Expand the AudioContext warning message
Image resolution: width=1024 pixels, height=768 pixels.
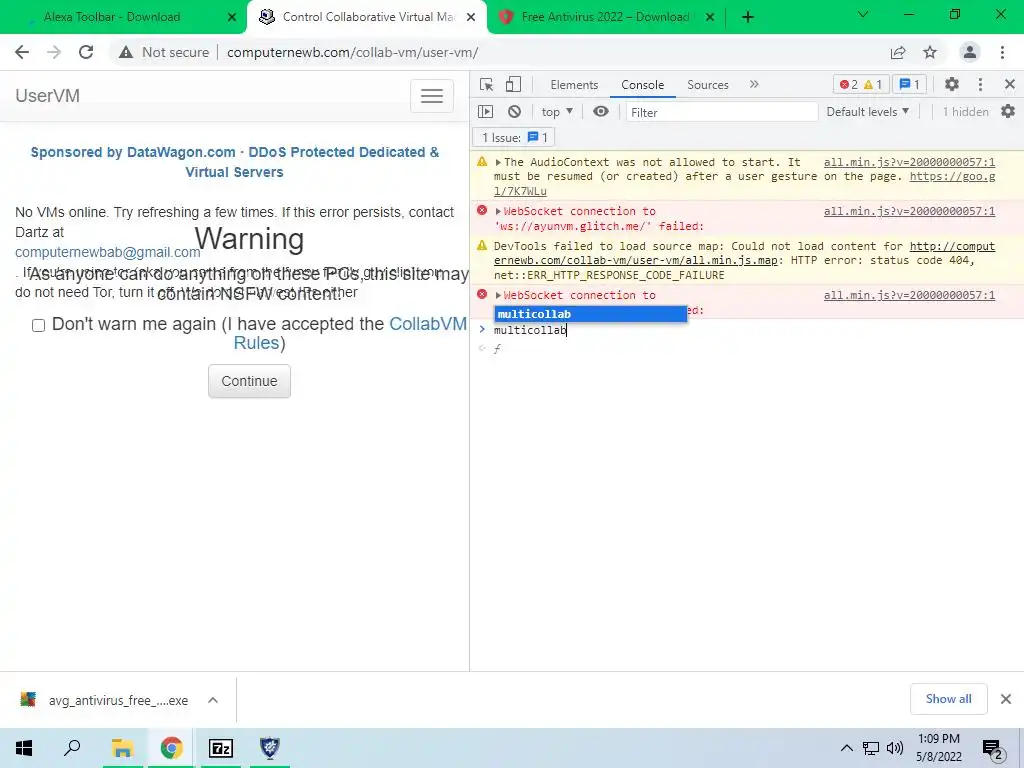498,162
